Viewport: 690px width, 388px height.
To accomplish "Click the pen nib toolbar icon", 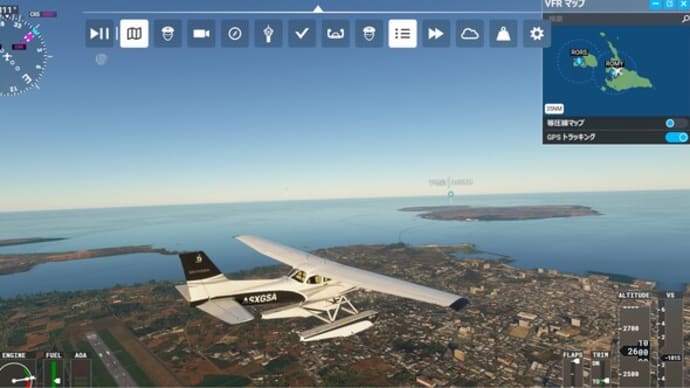I will pyautogui.click(x=268, y=33).
